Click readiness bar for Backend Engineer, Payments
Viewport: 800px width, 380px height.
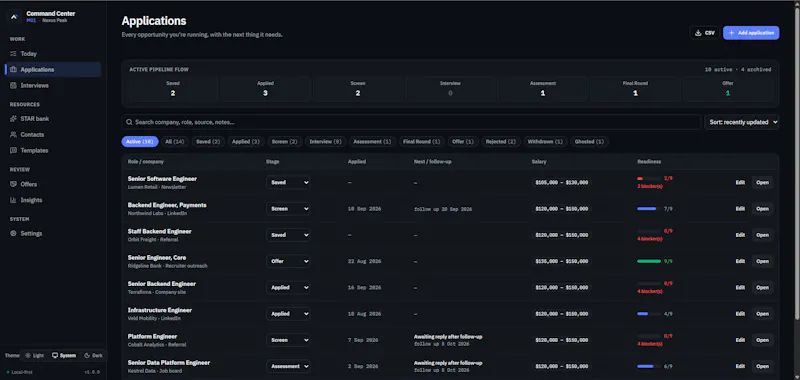coord(649,209)
